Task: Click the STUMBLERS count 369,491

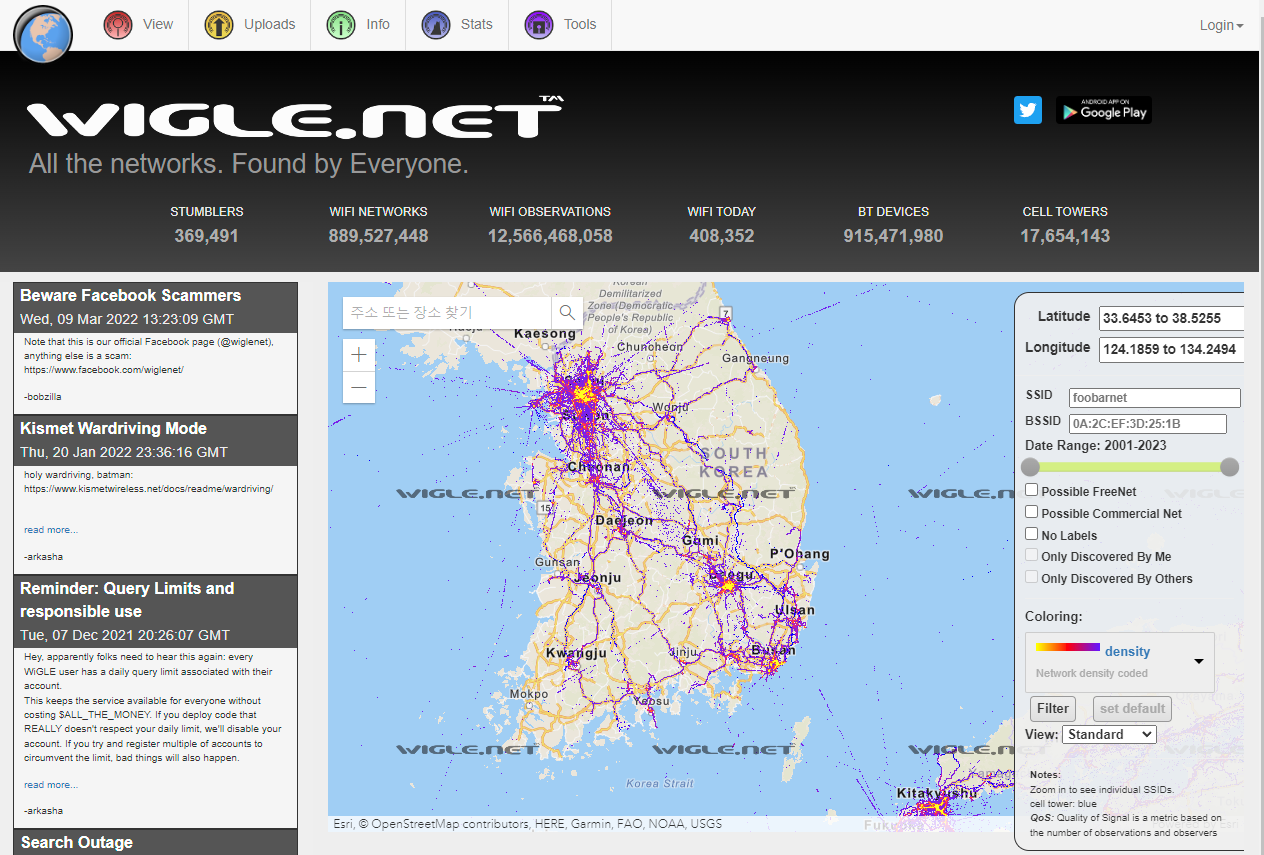Action: coord(207,236)
